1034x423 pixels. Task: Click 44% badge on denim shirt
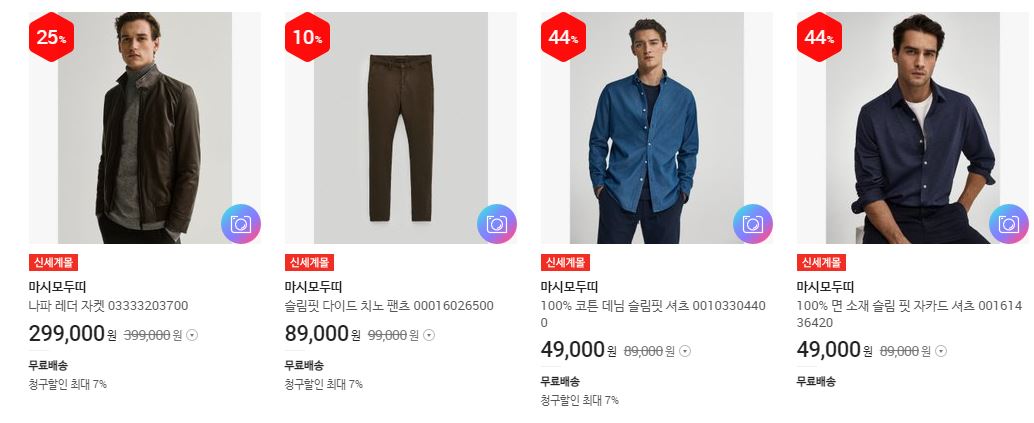563,38
